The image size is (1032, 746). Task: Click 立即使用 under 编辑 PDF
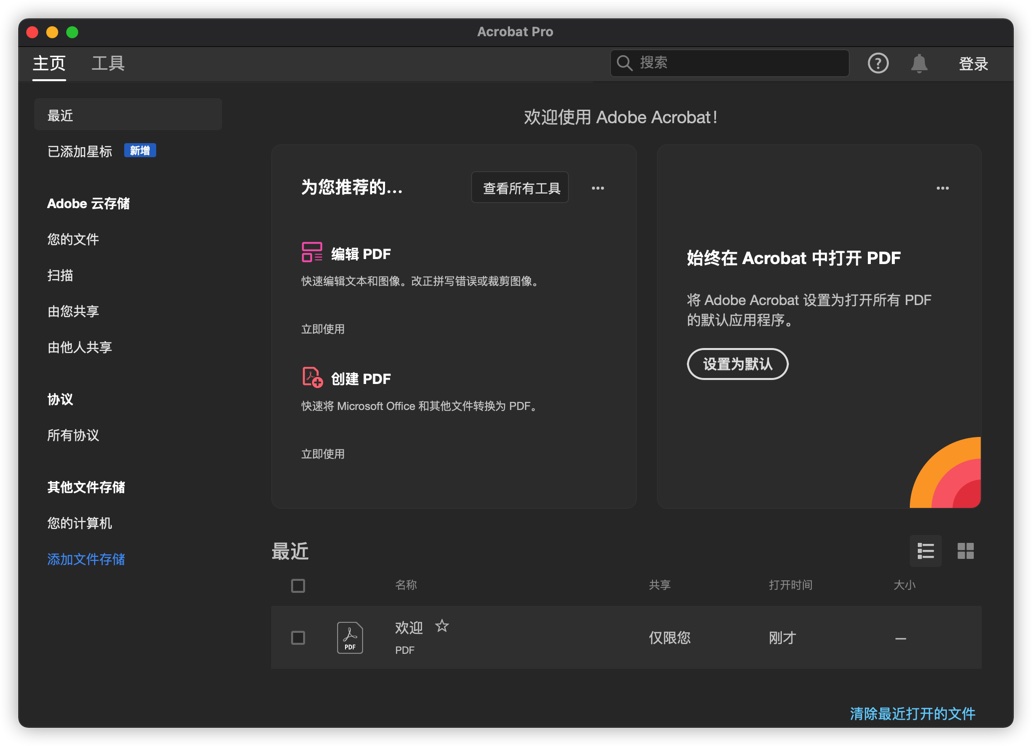click(x=322, y=329)
